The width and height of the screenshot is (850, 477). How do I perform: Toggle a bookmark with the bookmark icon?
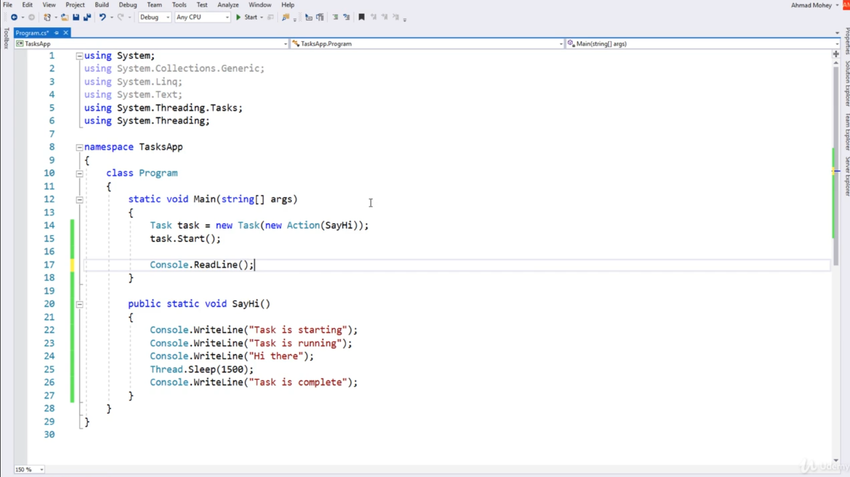point(362,17)
